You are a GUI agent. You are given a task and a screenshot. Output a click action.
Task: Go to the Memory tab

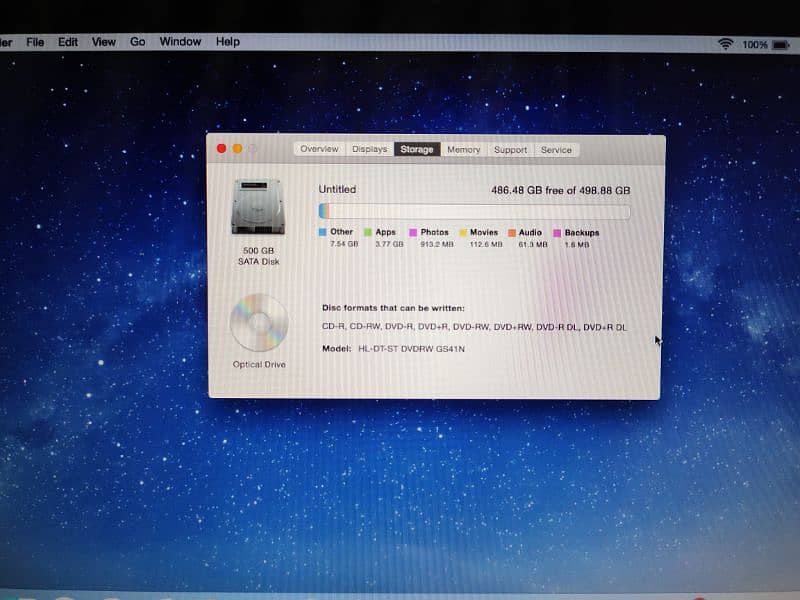click(x=463, y=149)
